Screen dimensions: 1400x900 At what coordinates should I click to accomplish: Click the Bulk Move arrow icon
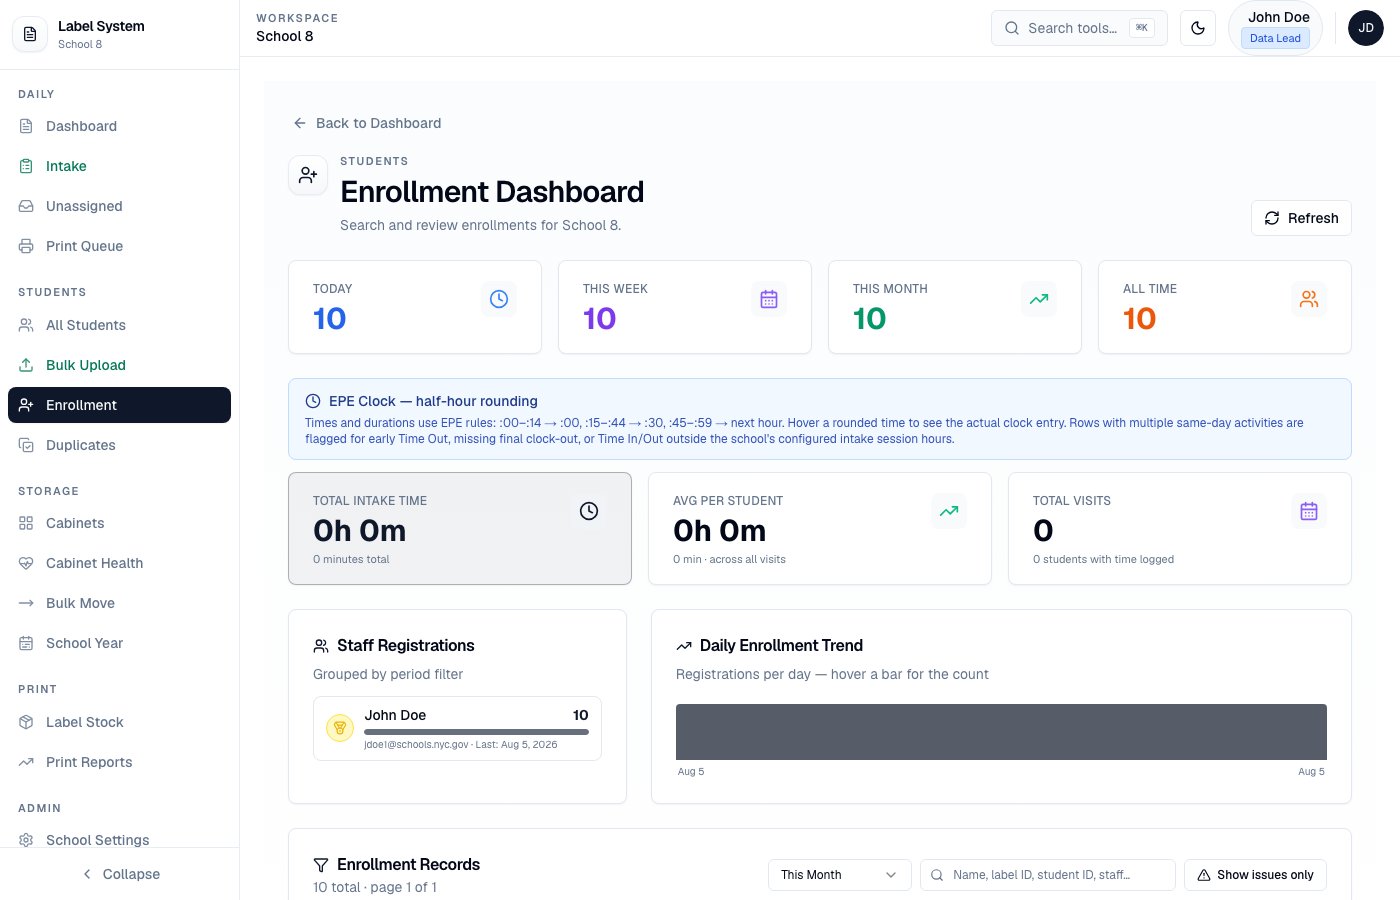[26, 603]
